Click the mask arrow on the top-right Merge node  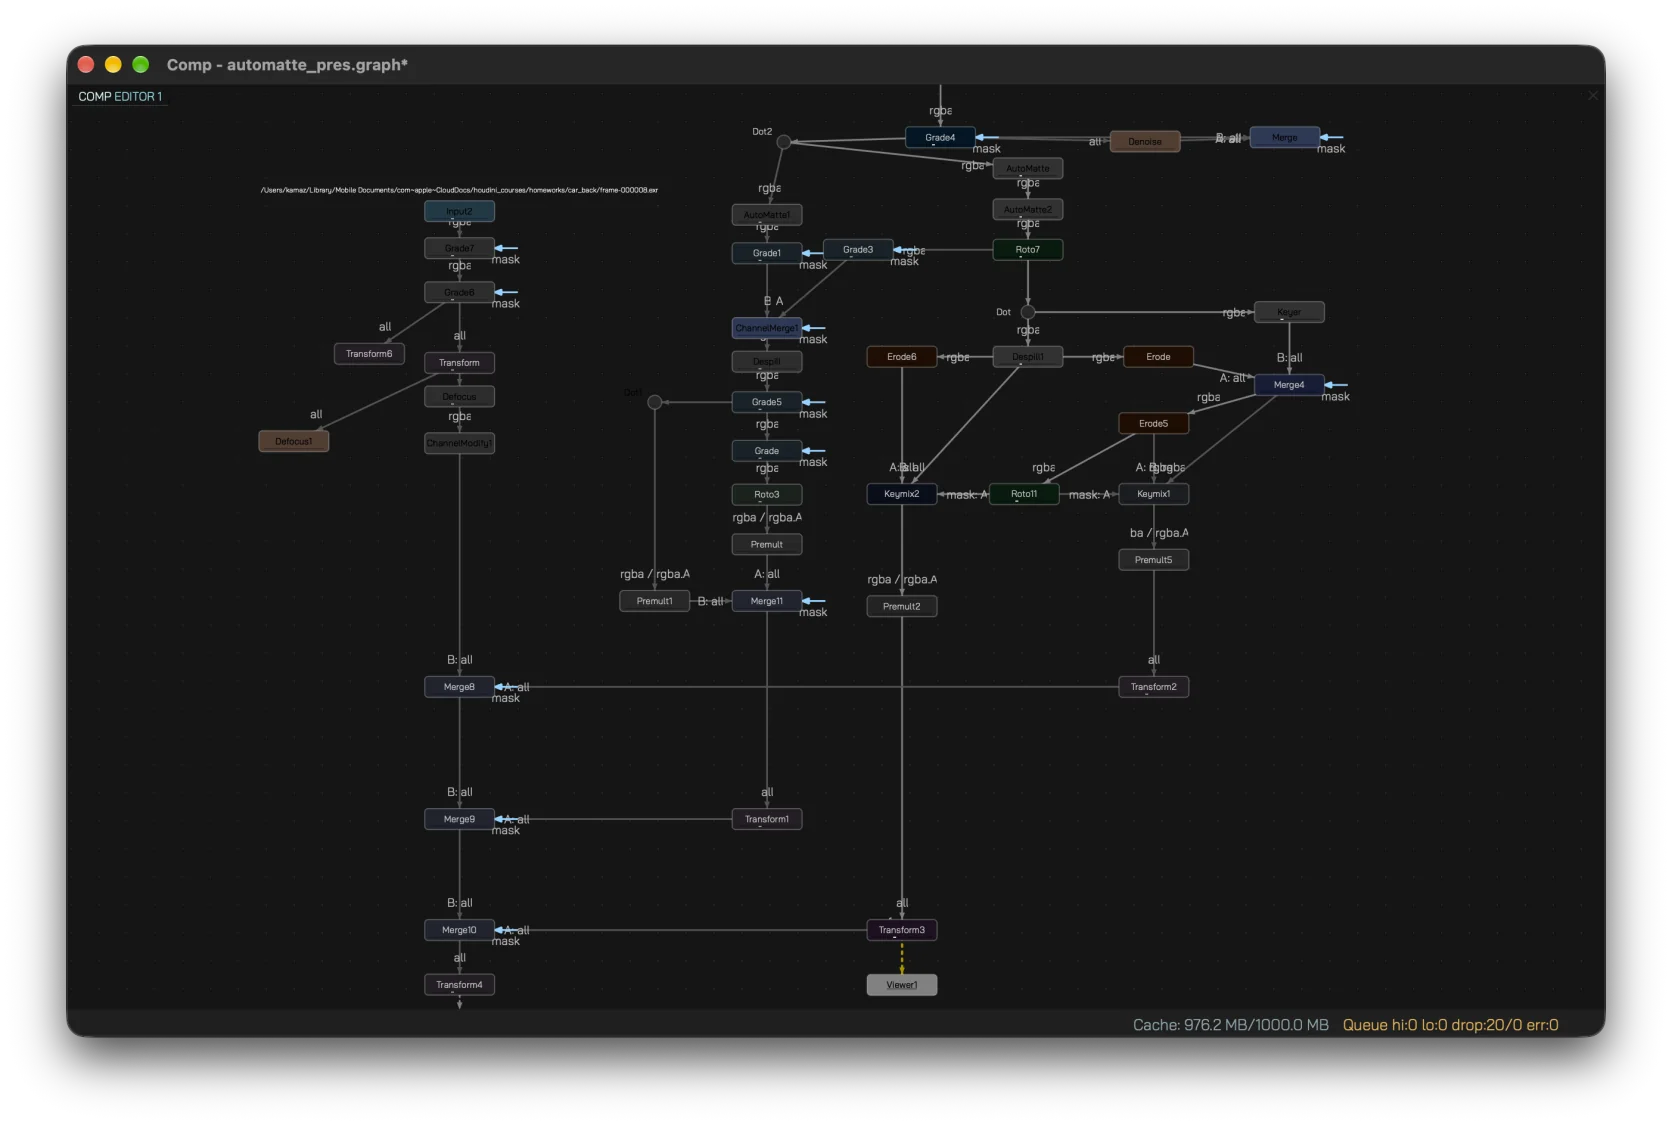[1332, 138]
